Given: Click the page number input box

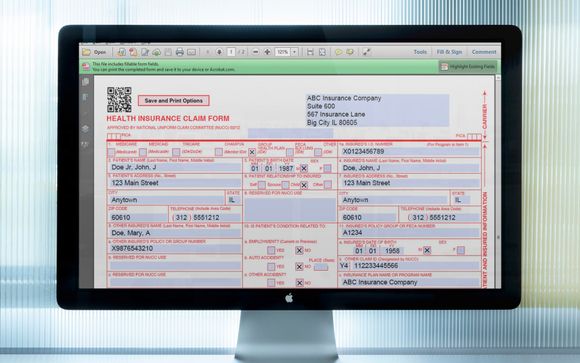Looking at the screenshot, I should [231, 52].
